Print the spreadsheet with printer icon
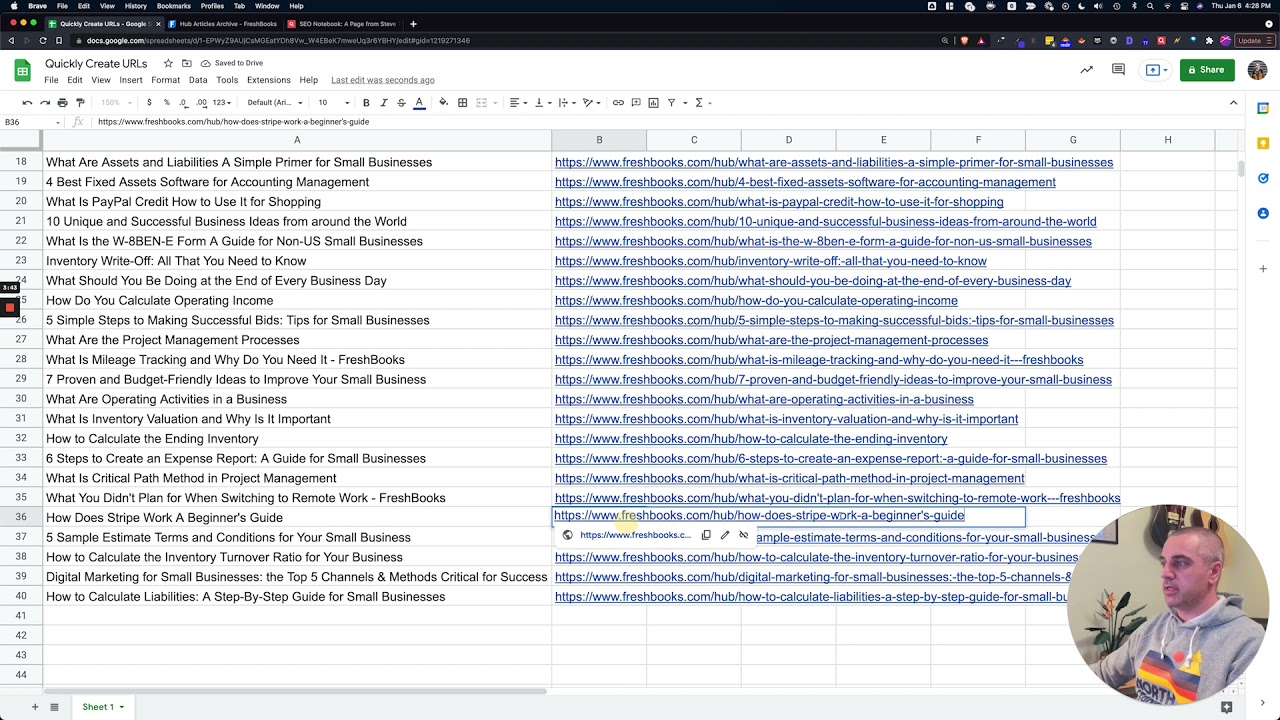 pos(62,102)
